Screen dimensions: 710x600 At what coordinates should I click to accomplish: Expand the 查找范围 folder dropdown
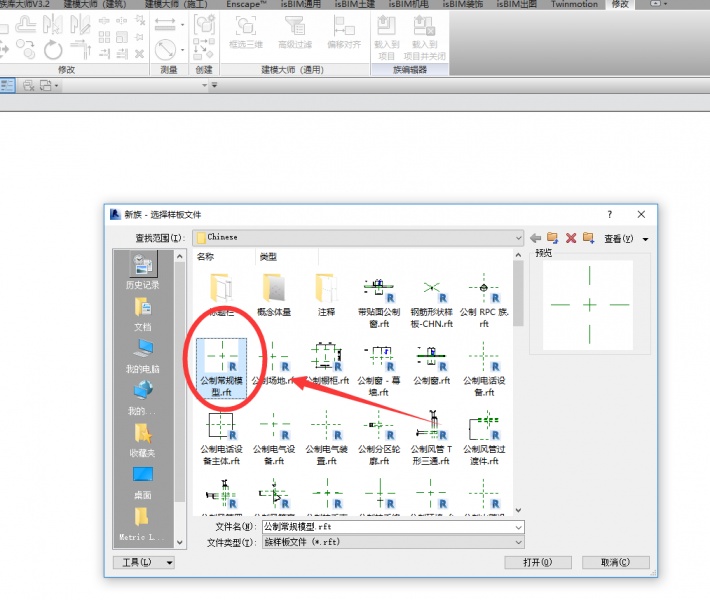pos(518,238)
